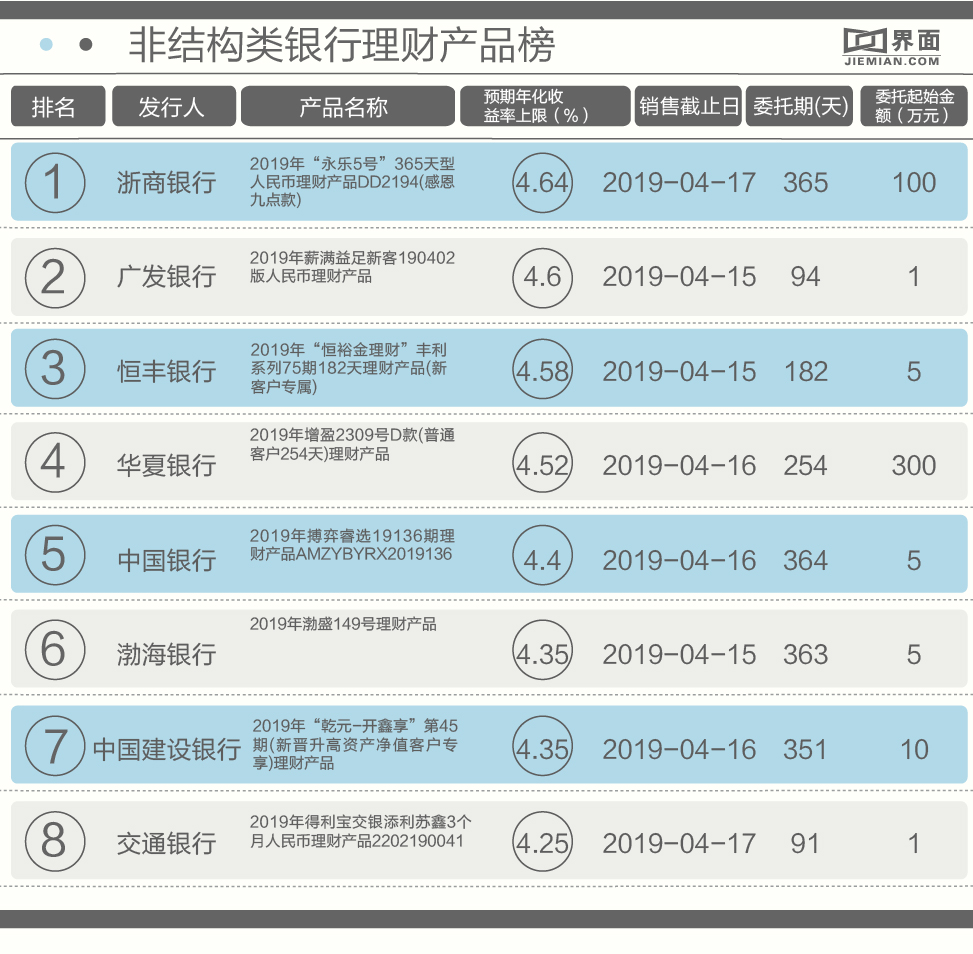Click the 乾元-开鑫享 第45期 product name
This screenshot has width=973, height=954.
click(355, 744)
